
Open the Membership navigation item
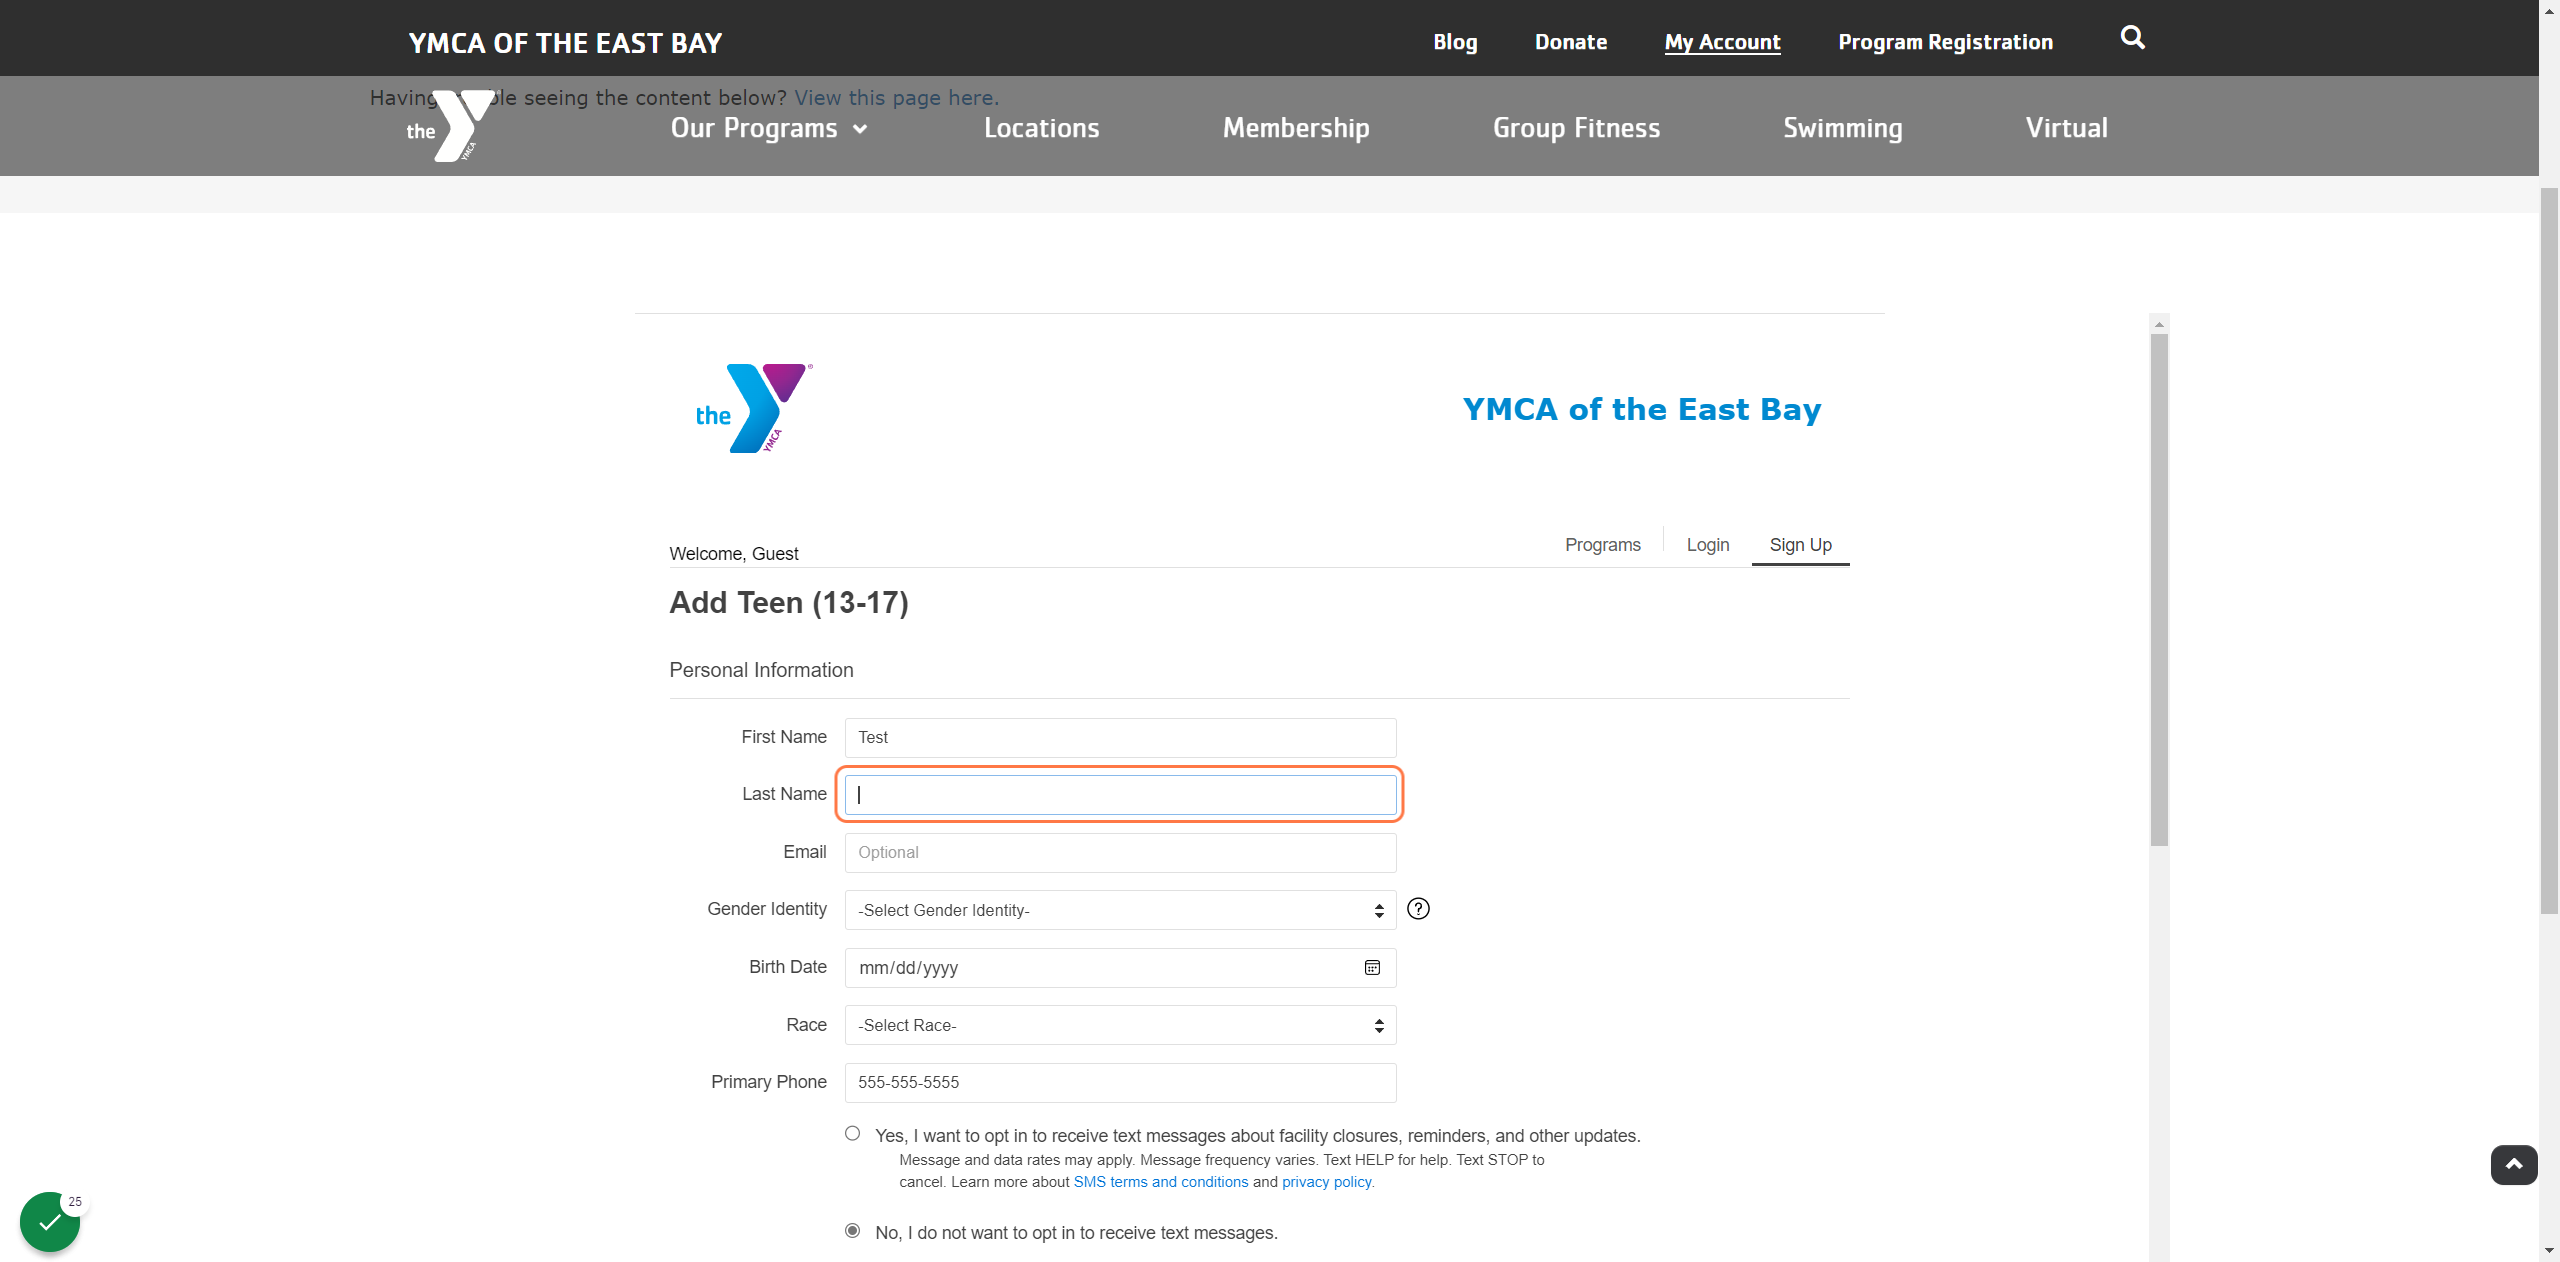click(x=1296, y=128)
